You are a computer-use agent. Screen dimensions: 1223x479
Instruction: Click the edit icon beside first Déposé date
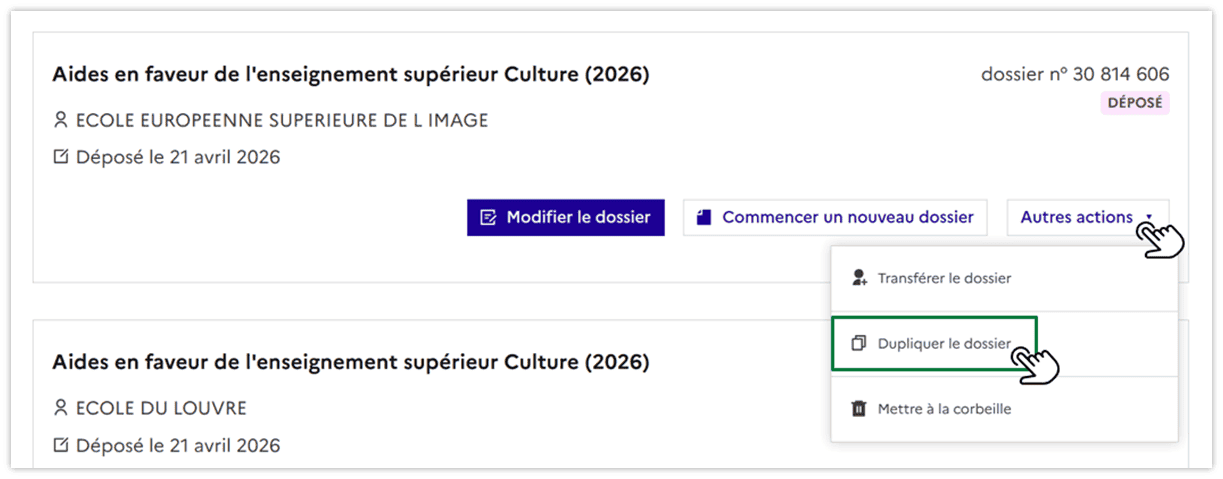point(61,157)
